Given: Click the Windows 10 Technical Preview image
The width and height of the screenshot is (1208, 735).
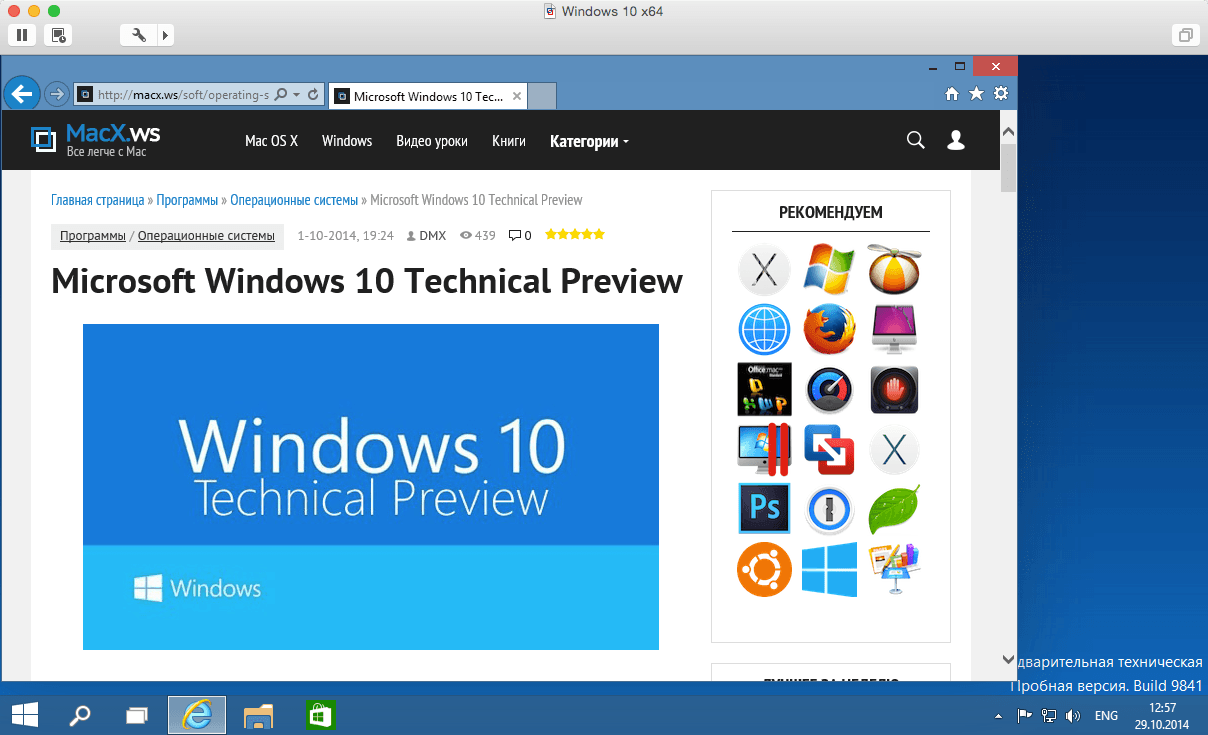Looking at the screenshot, I should (x=371, y=487).
